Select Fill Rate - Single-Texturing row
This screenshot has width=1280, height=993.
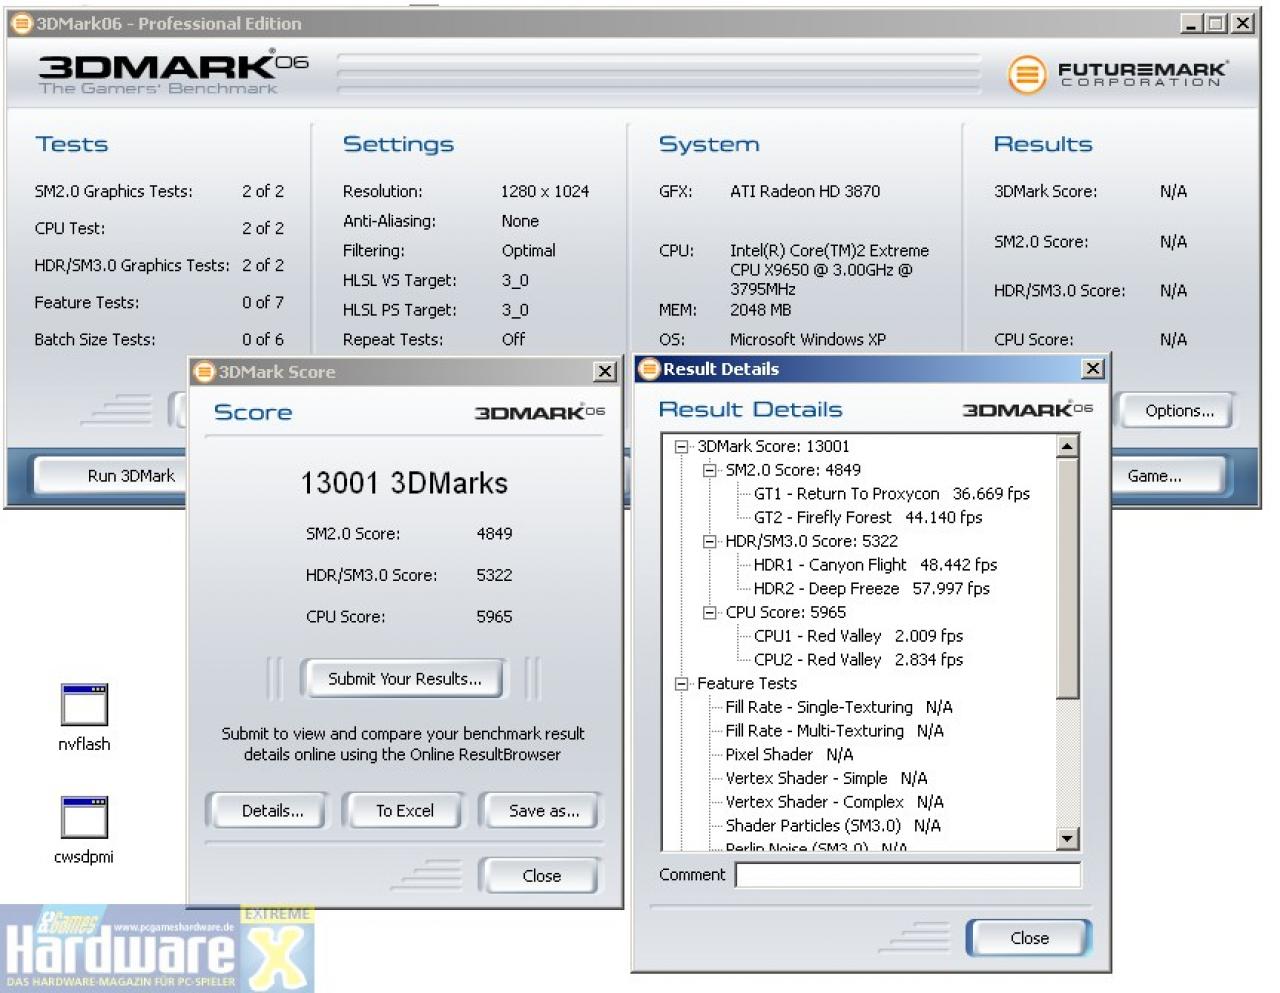coord(838,707)
